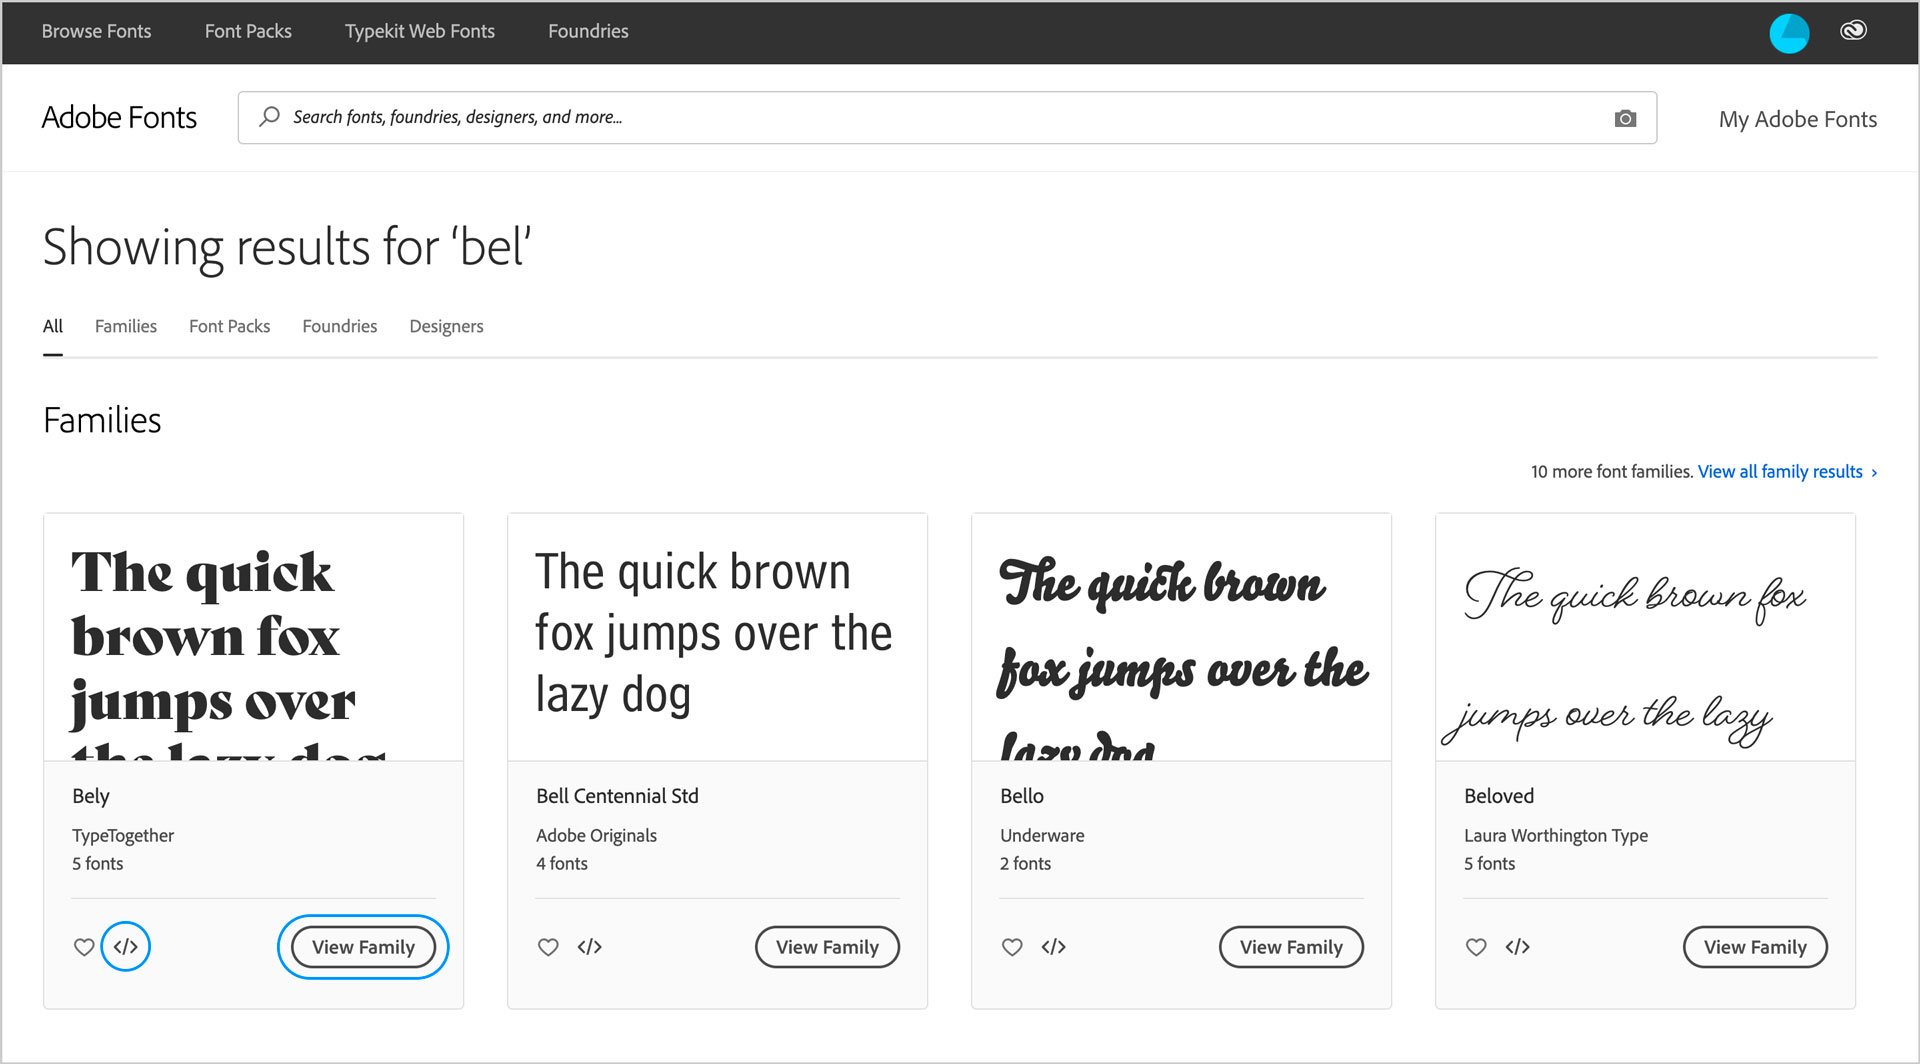Open Typekit Web Fonts in top navigation
The image size is (1920, 1064).
(x=420, y=31)
